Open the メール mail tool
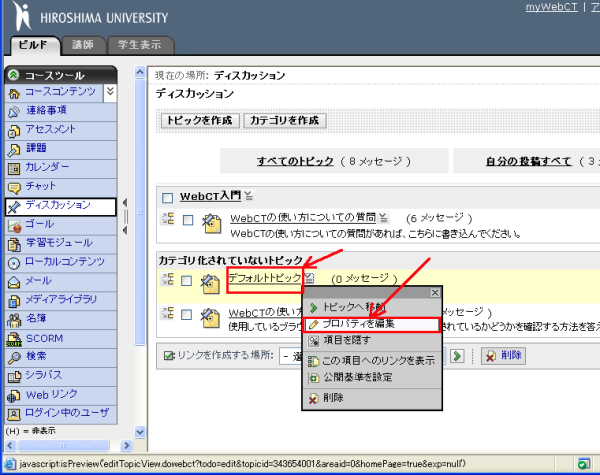600x475 pixels. tap(38, 281)
